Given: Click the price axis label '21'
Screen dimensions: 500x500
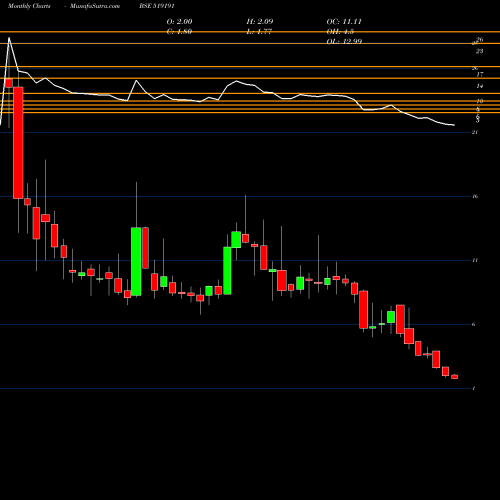Looking at the screenshot, I should (x=475, y=132).
